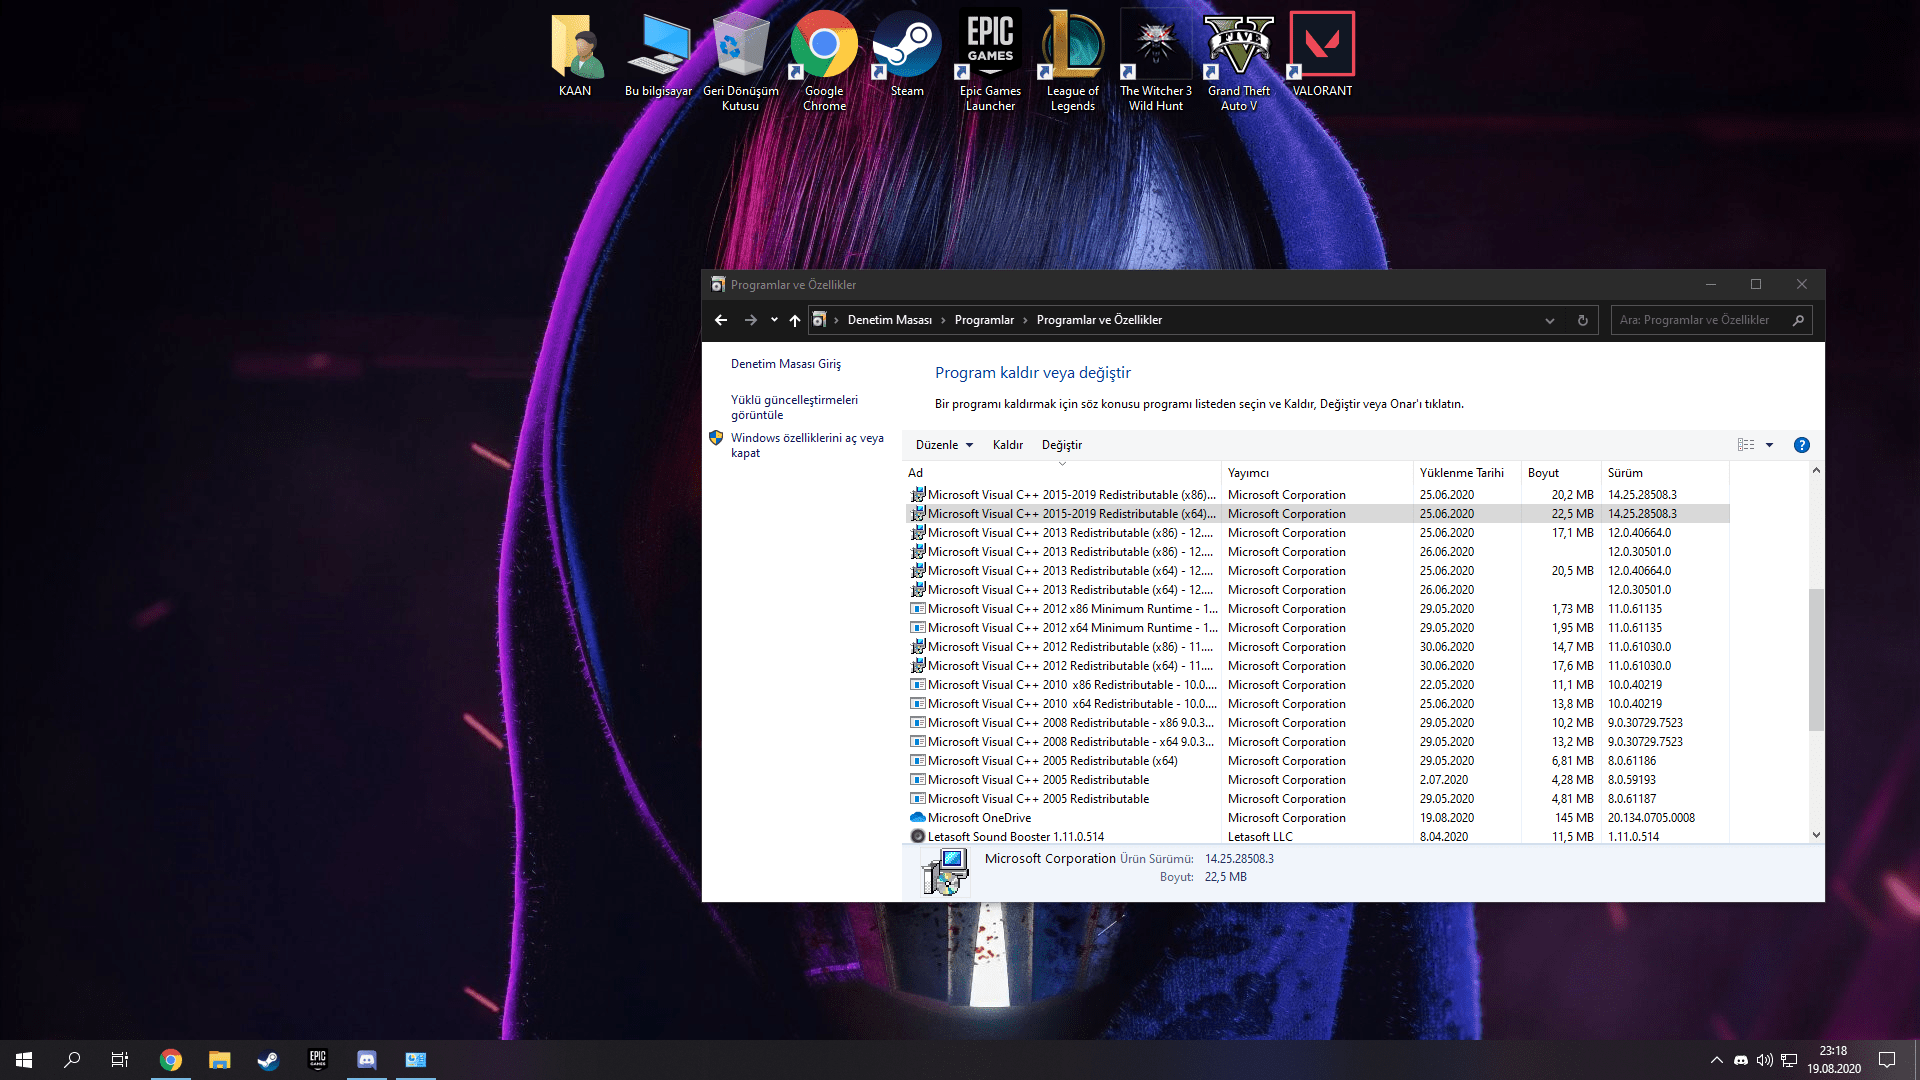Expand recent locations dropdown next to Forward
1920x1080 pixels.
pyautogui.click(x=774, y=320)
